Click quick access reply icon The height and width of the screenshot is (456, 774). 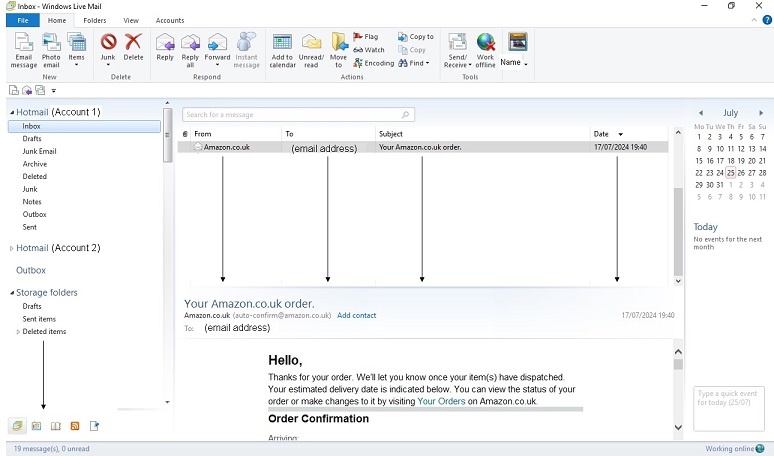click(27, 90)
